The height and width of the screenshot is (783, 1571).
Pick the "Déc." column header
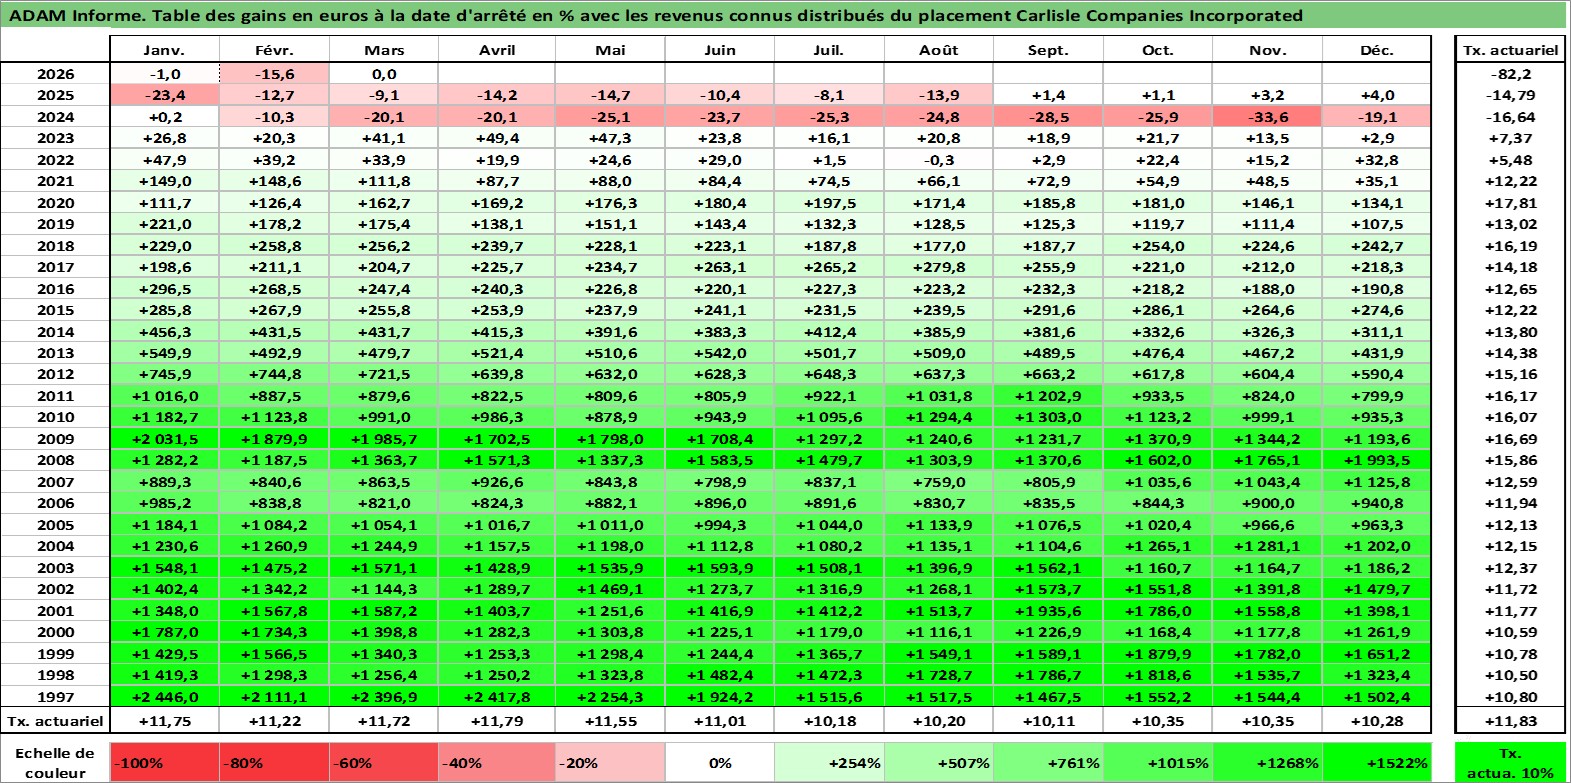point(1377,50)
